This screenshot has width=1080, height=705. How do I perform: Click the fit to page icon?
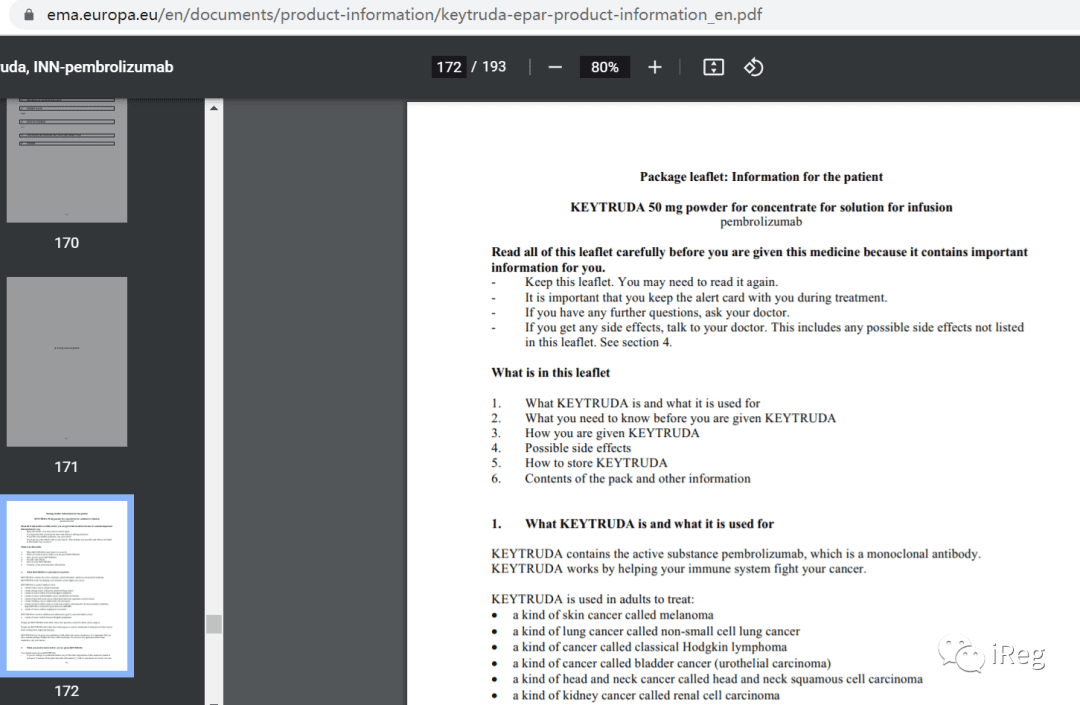[x=713, y=67]
